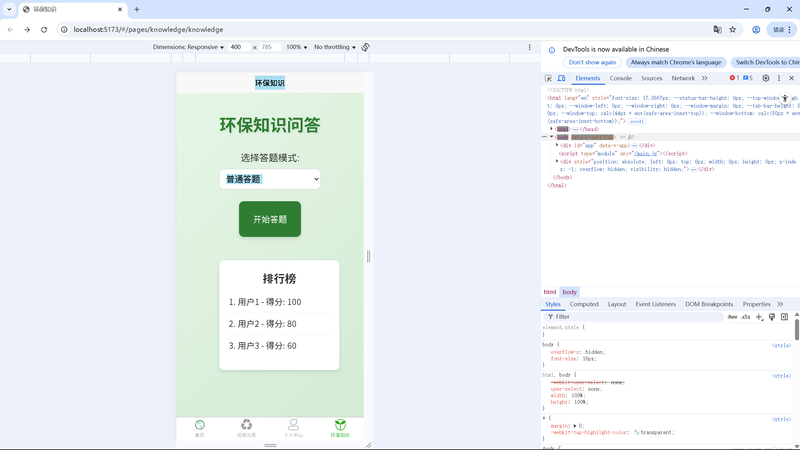800x450 pixels.
Task: Switch to the Sources tab
Action: click(652, 78)
